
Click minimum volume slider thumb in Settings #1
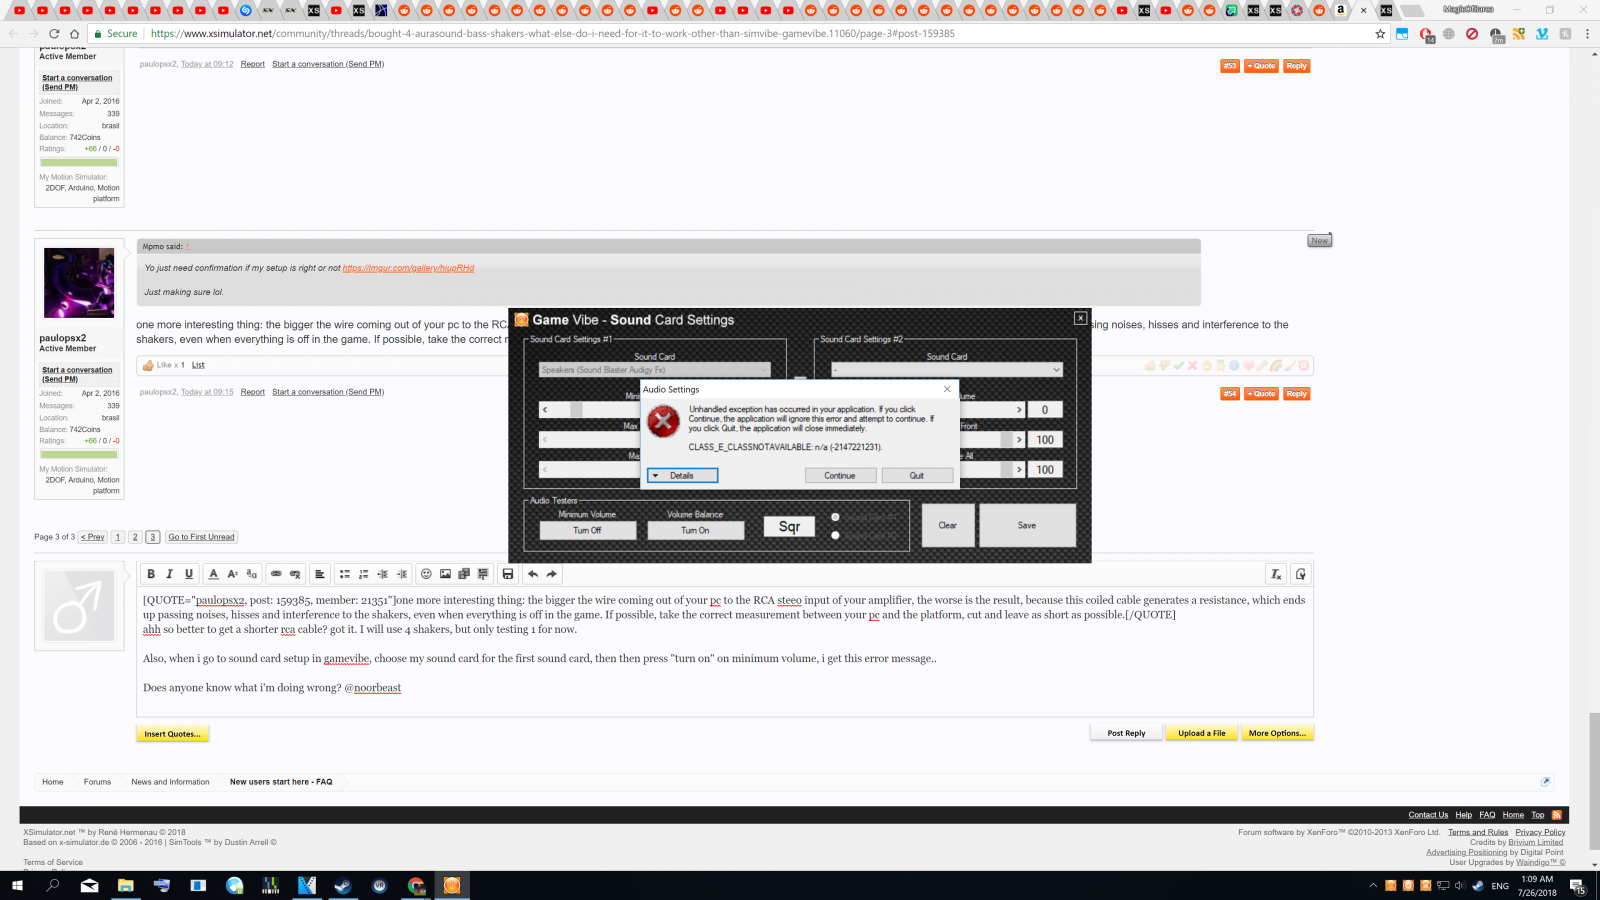pyautogui.click(x=576, y=410)
